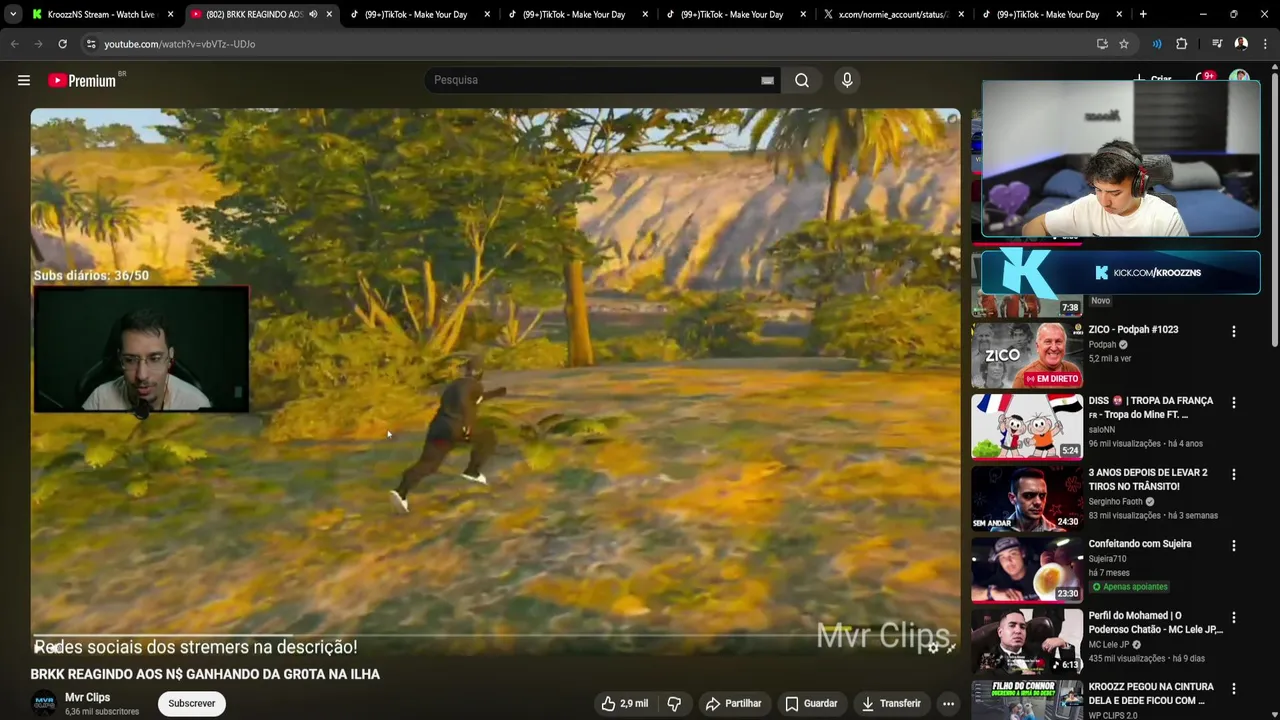1280x720 pixels.
Task: Subscribe with the Subscrever button
Action: (191, 703)
